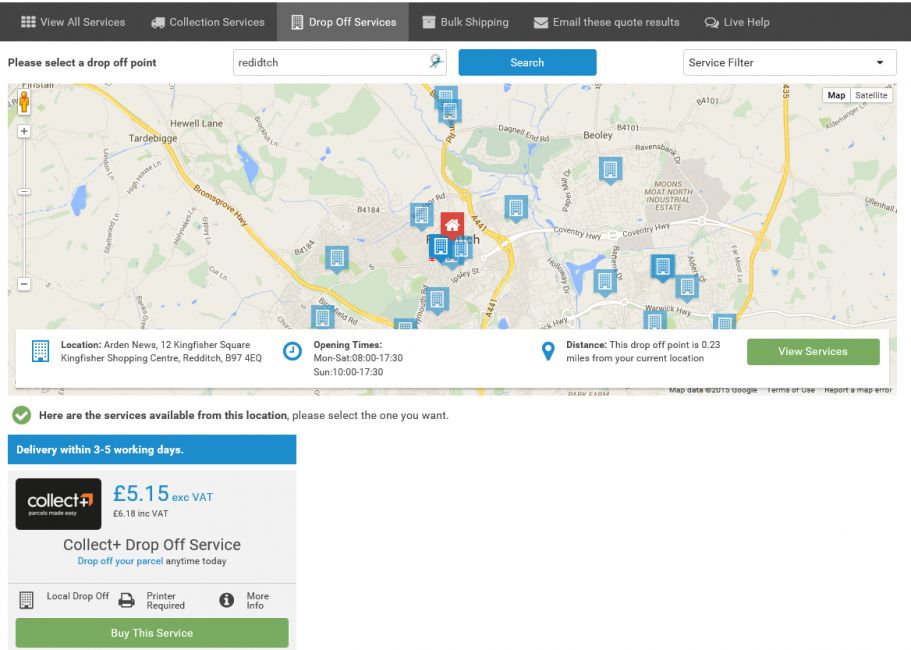Select drop off marker near Beoley
911x650 pixels.
click(x=610, y=171)
